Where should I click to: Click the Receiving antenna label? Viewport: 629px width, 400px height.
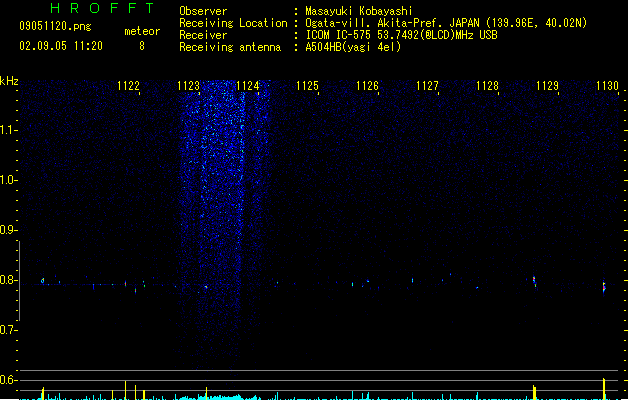pos(230,47)
